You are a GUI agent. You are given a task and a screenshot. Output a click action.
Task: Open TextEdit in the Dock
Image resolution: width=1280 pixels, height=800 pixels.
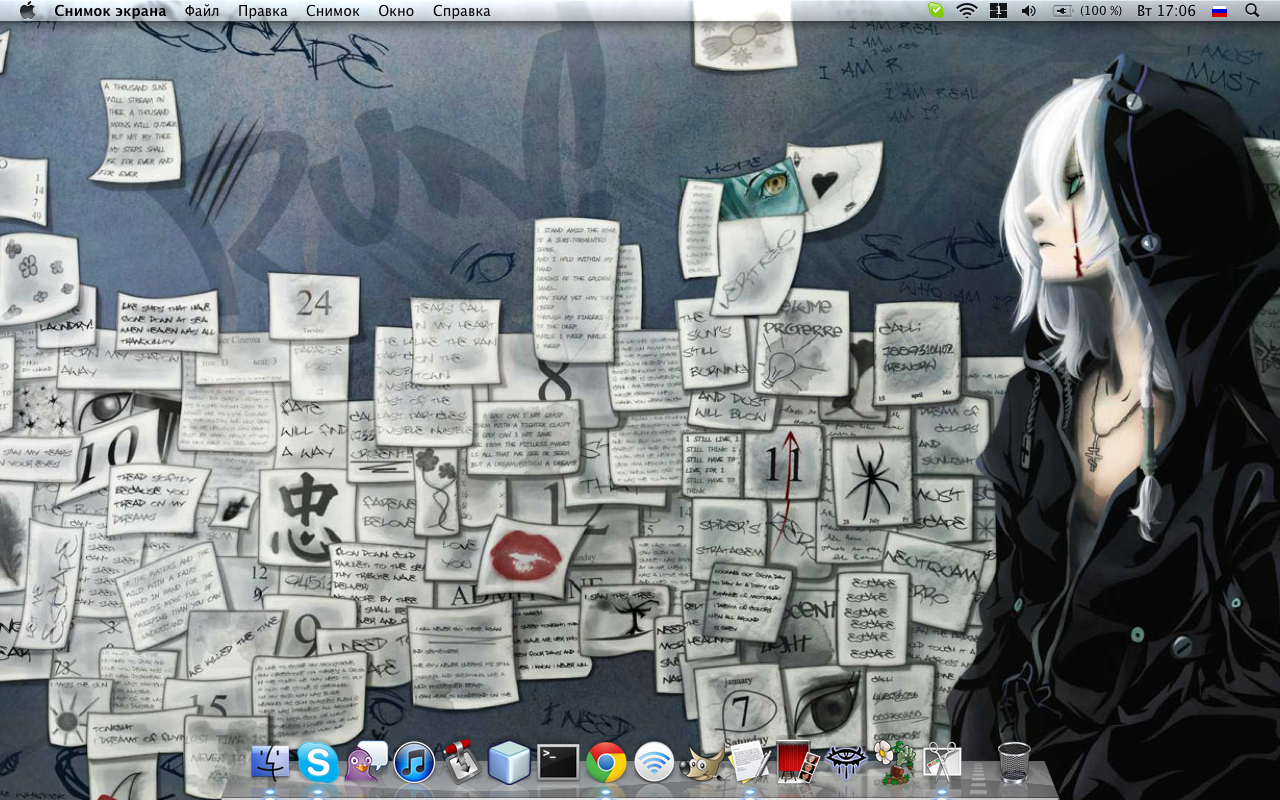click(x=750, y=762)
